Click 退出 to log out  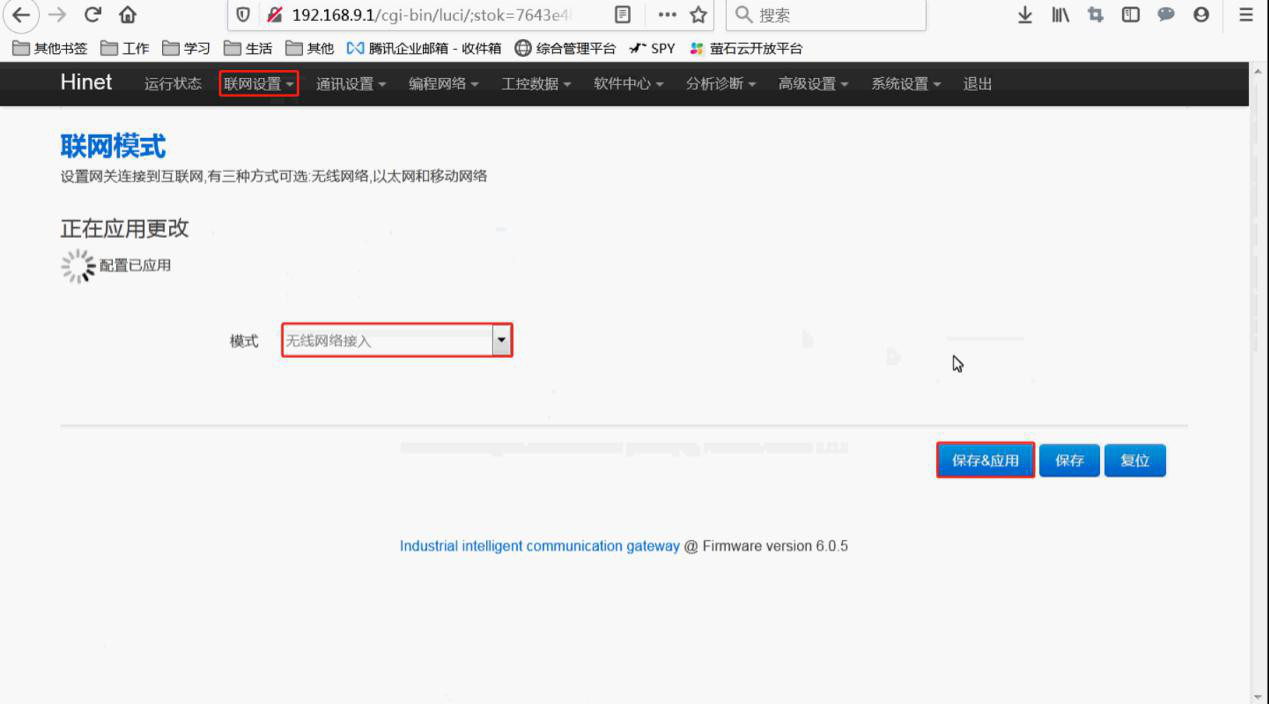click(x=977, y=84)
